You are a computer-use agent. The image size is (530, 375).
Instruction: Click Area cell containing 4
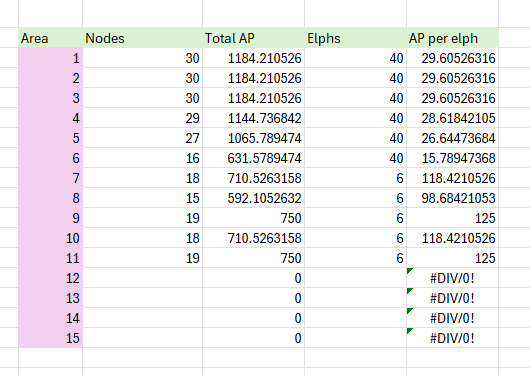click(x=50, y=118)
